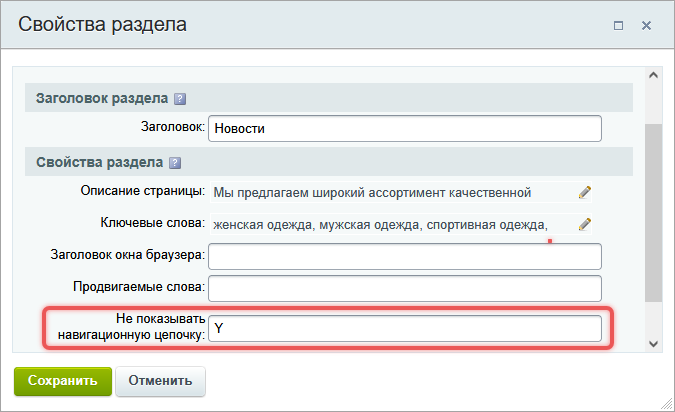This screenshot has height=412, width=675.
Task: Click the navigation chain field containing Y
Action: (405, 328)
